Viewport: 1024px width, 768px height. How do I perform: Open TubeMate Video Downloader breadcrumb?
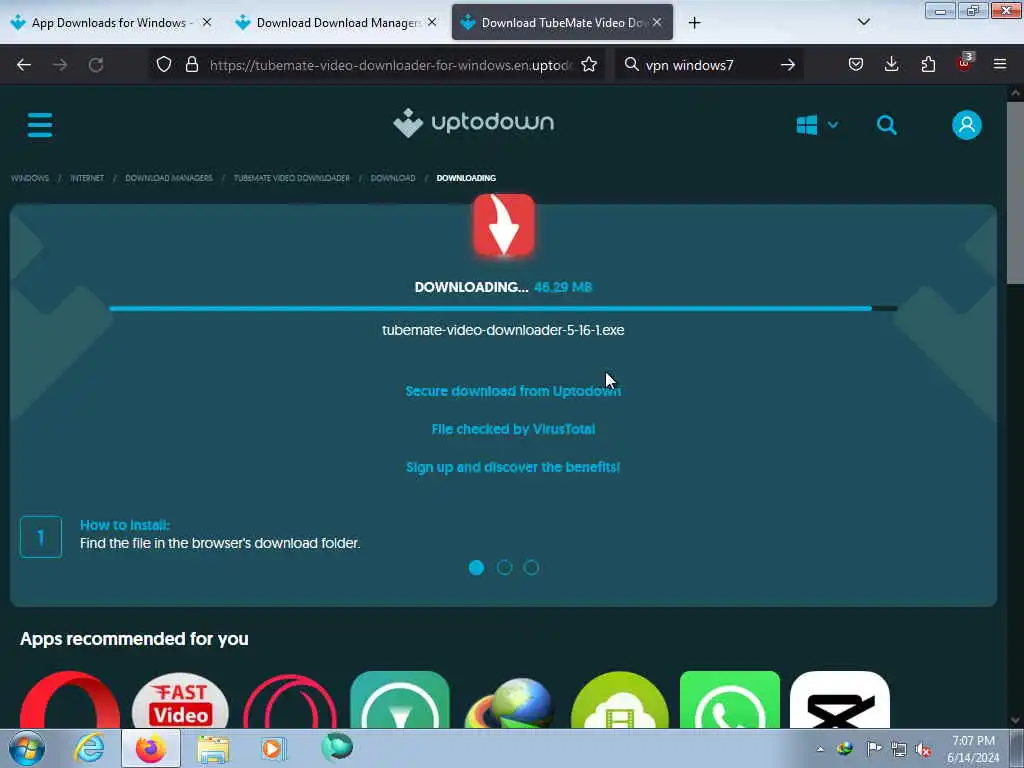pyautogui.click(x=291, y=178)
